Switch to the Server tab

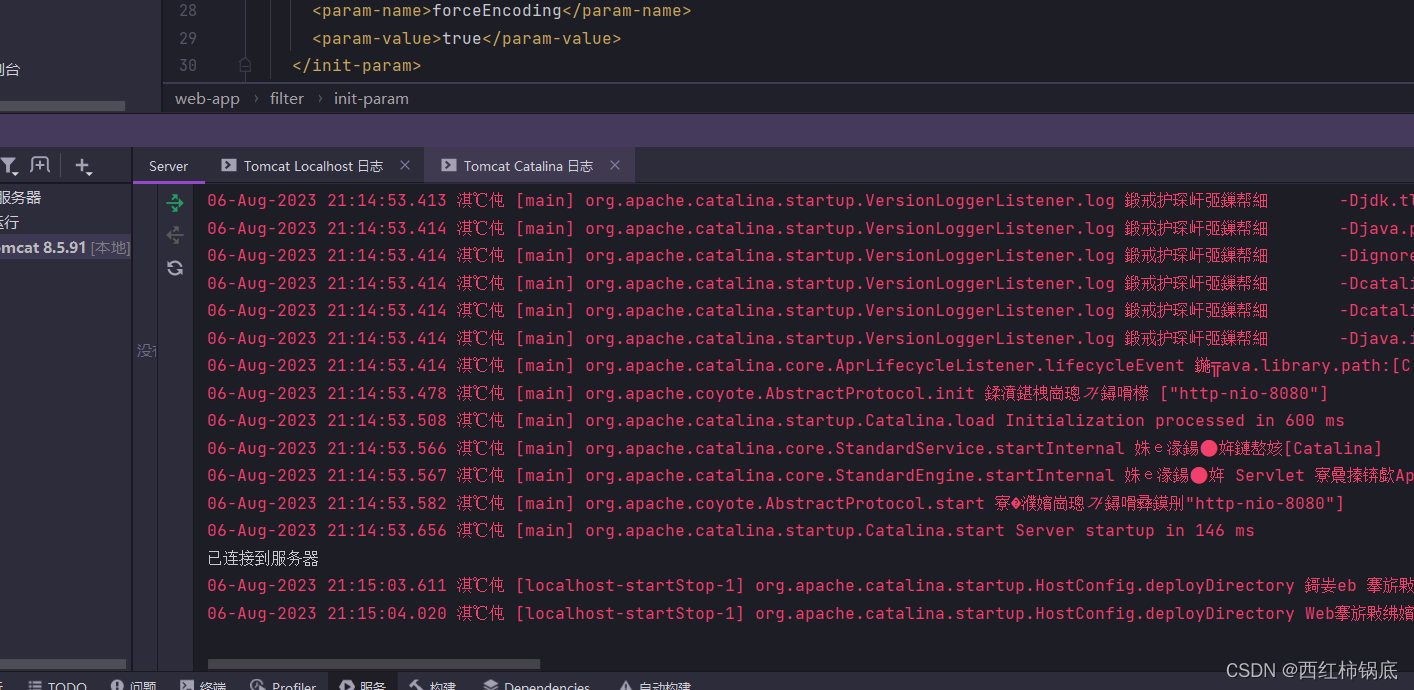pos(168,165)
